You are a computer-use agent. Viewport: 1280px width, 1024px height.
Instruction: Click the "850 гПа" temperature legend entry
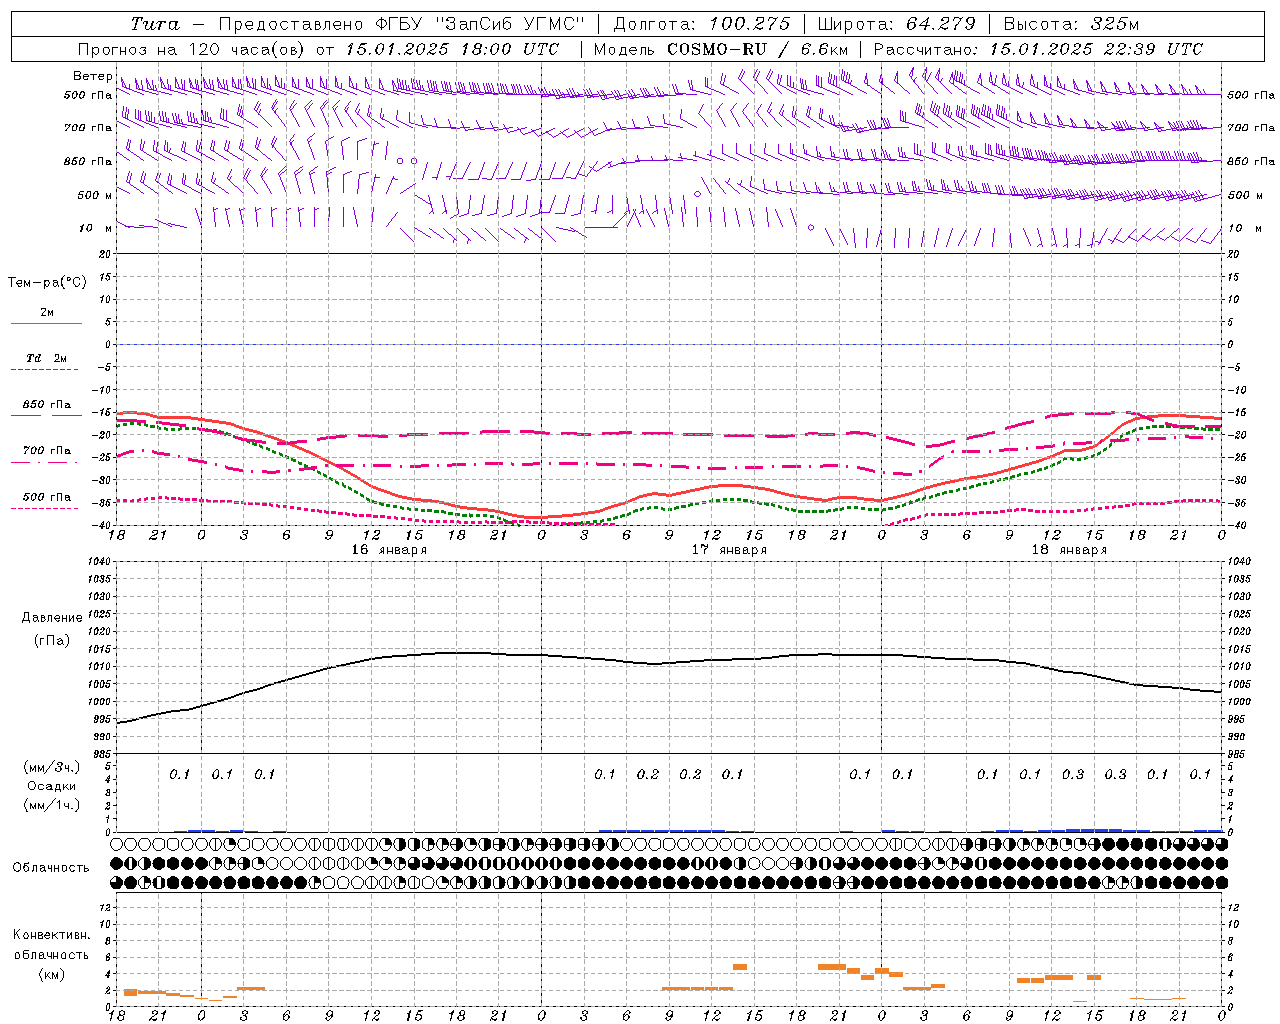coord(47,405)
